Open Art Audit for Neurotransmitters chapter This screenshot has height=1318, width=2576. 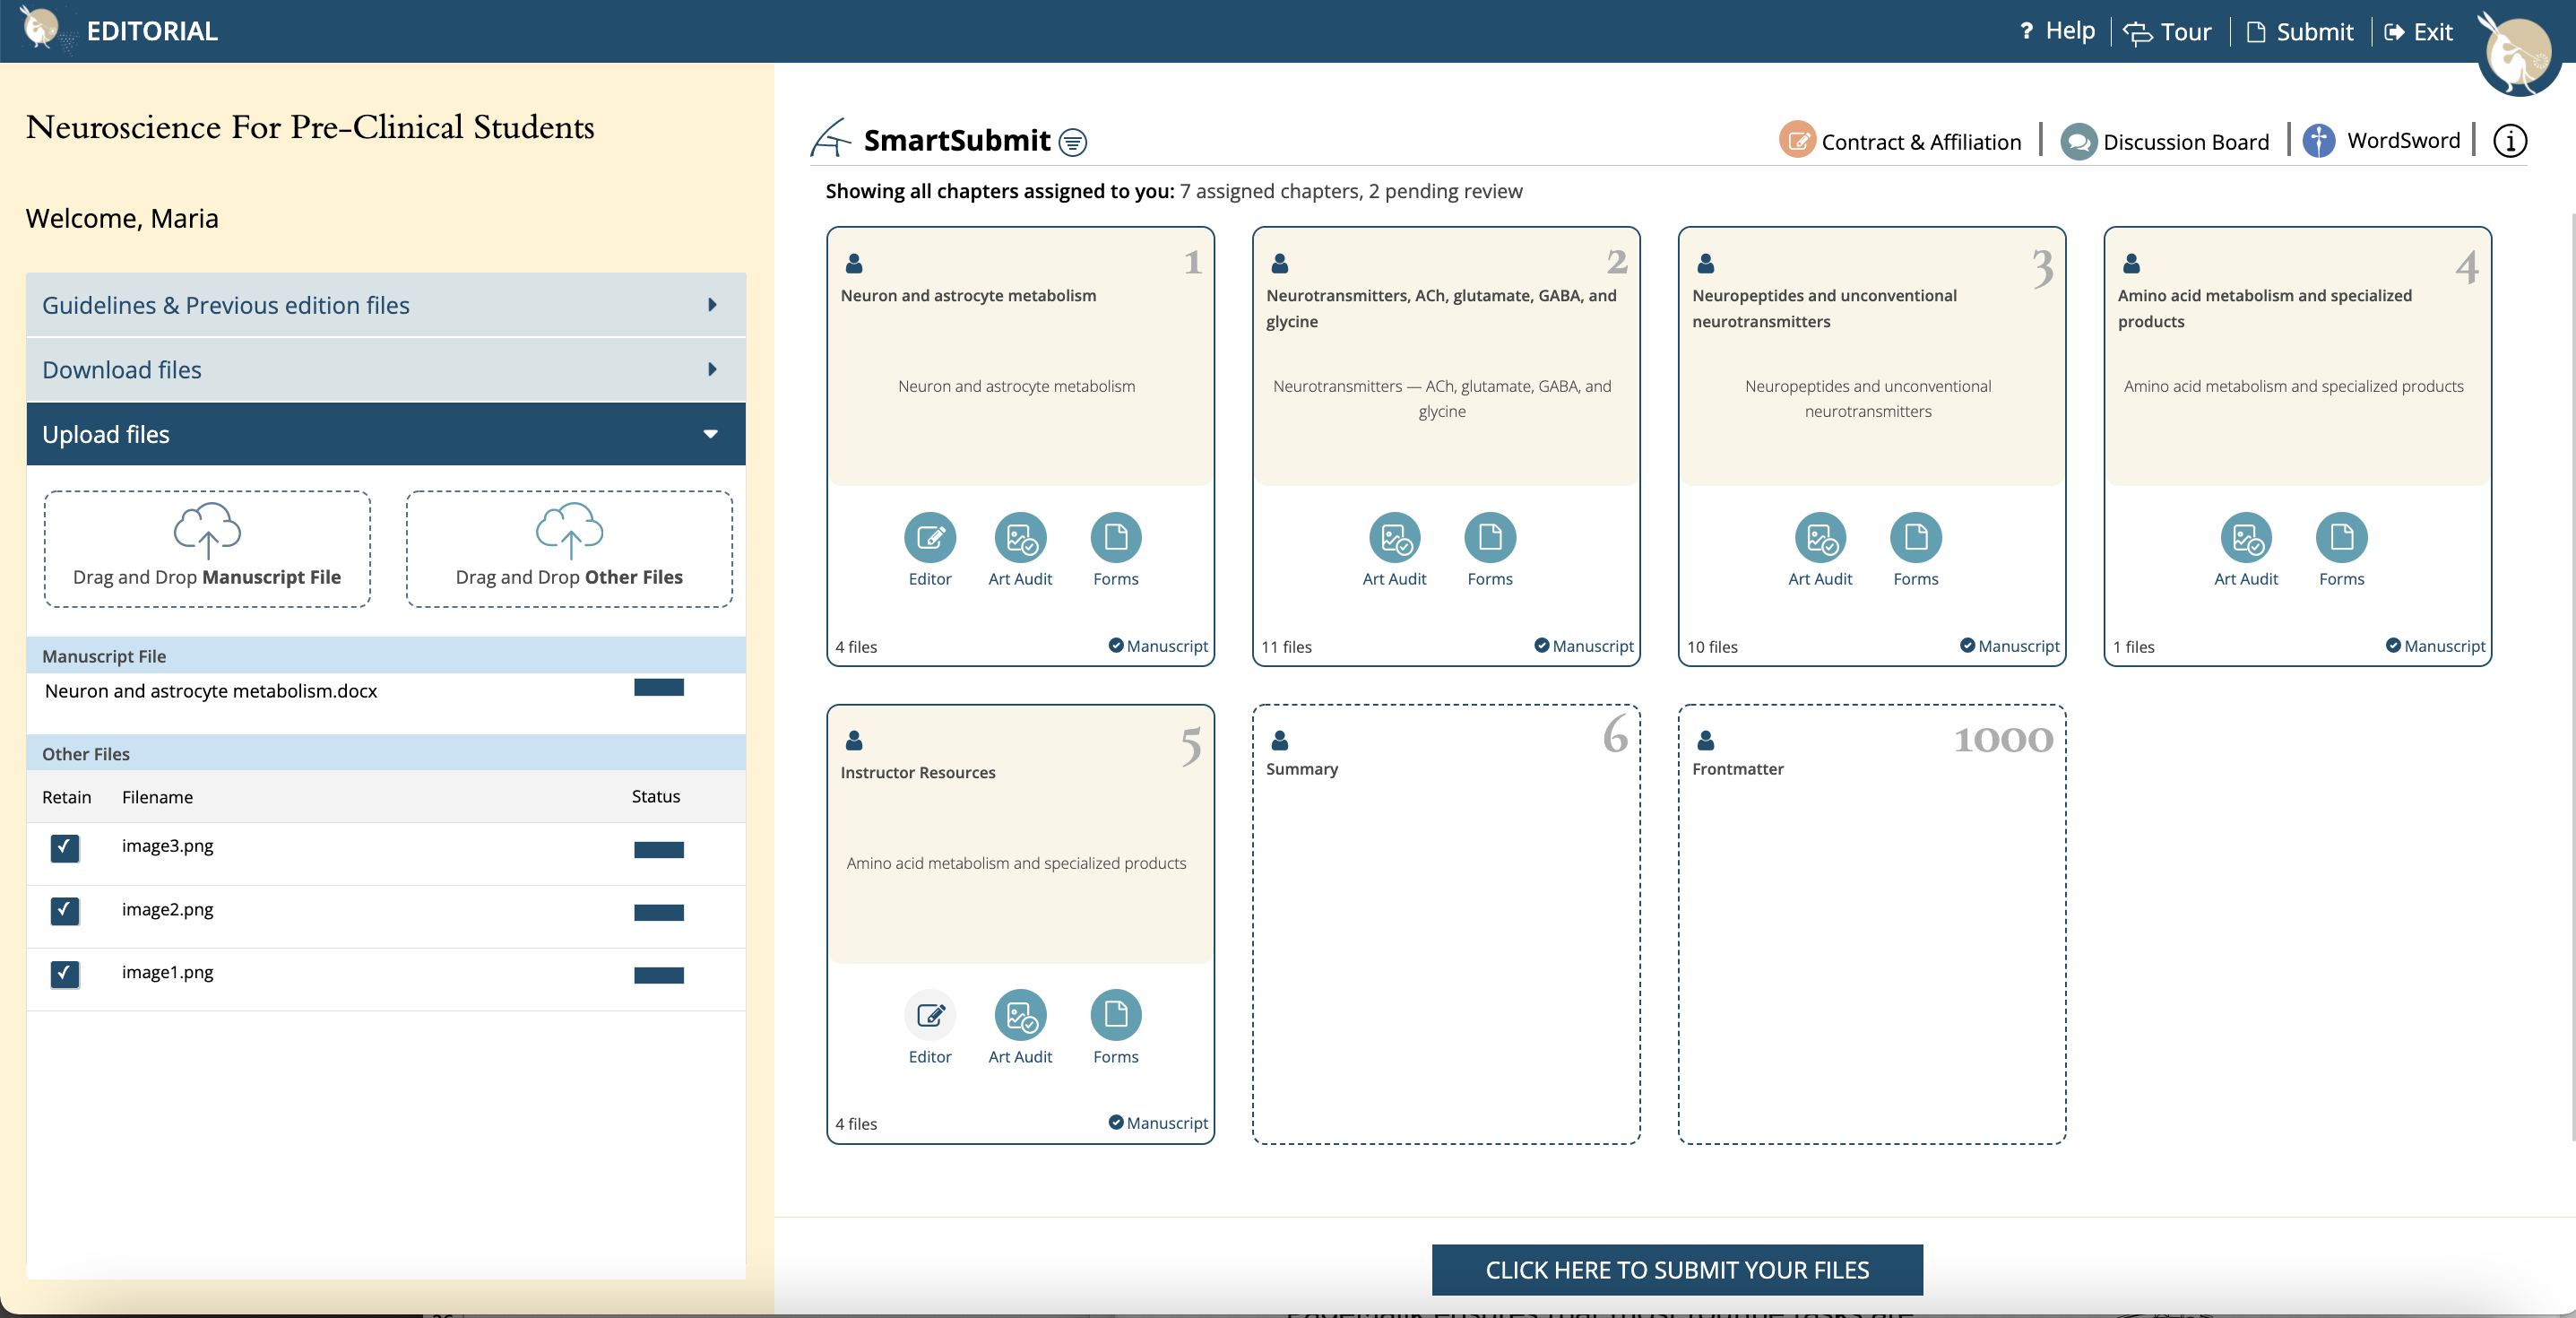coord(1394,538)
